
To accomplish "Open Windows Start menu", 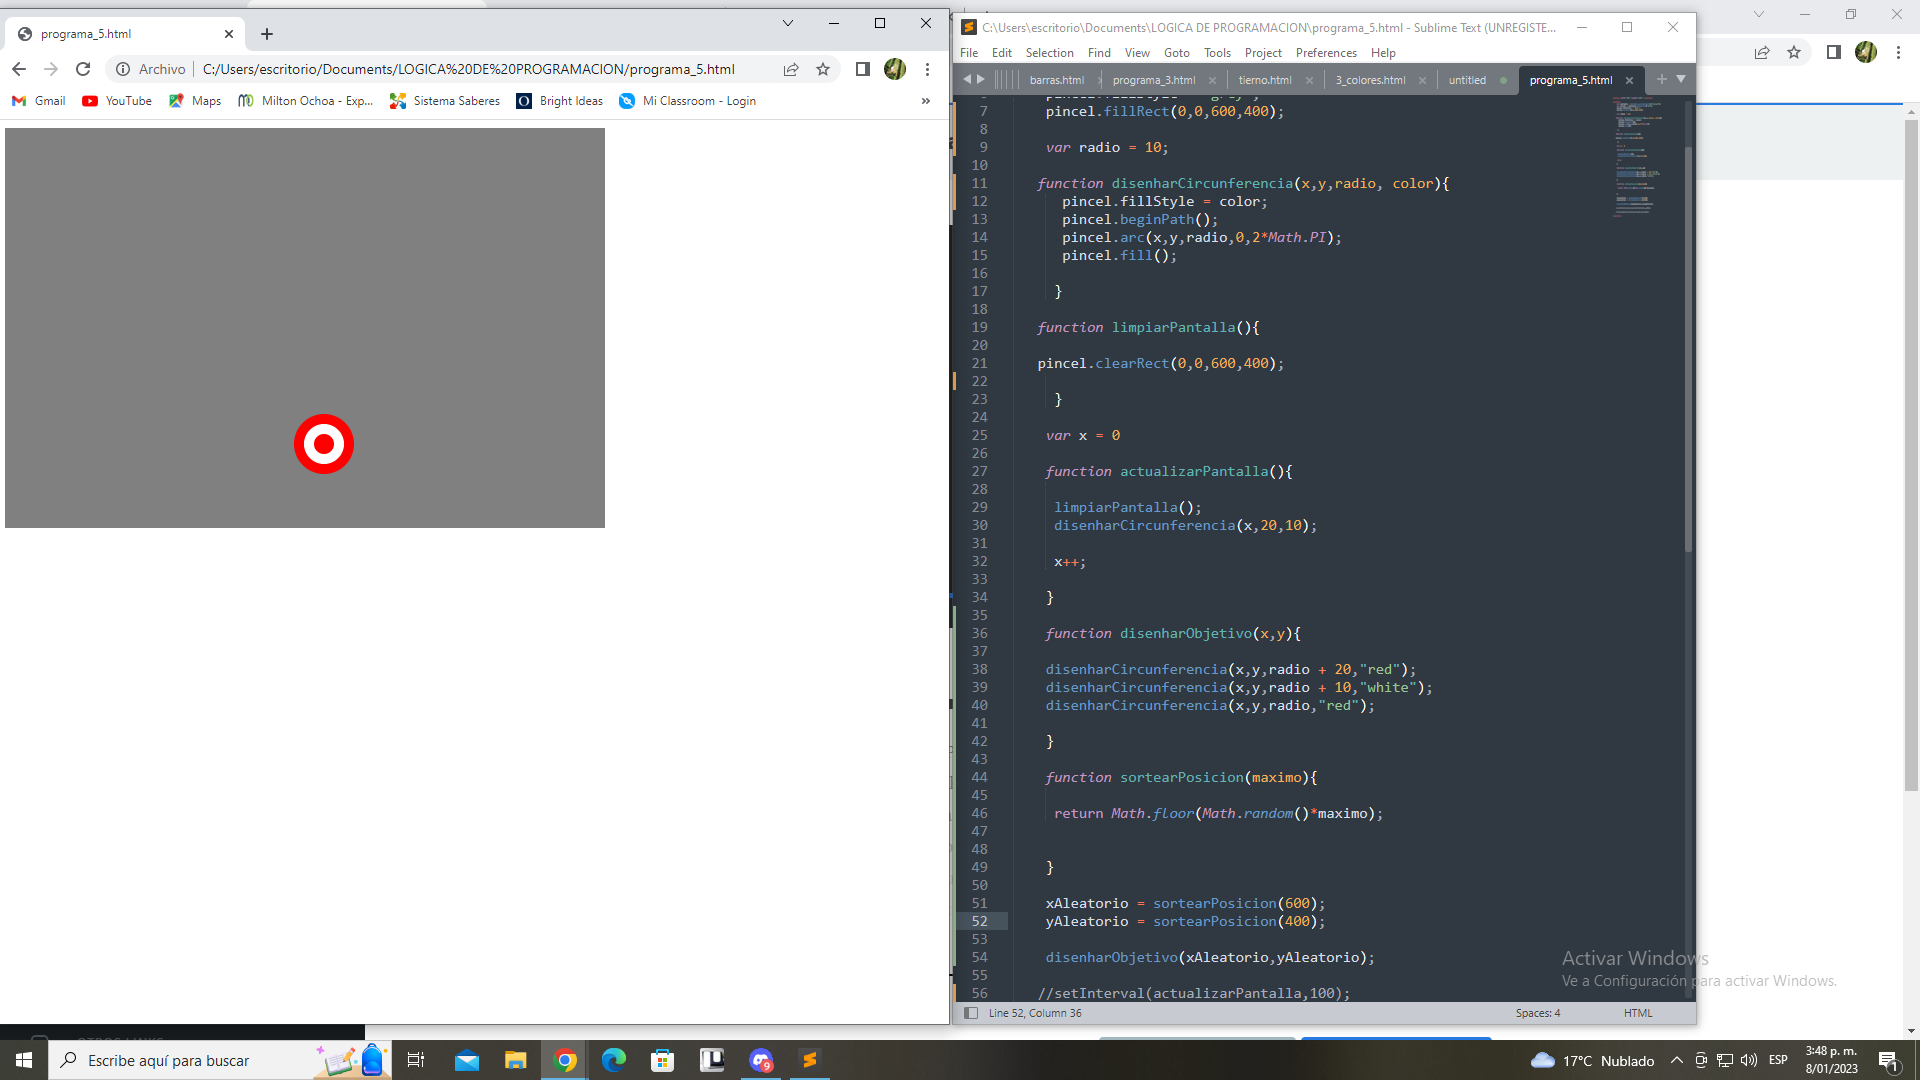I will [24, 1060].
